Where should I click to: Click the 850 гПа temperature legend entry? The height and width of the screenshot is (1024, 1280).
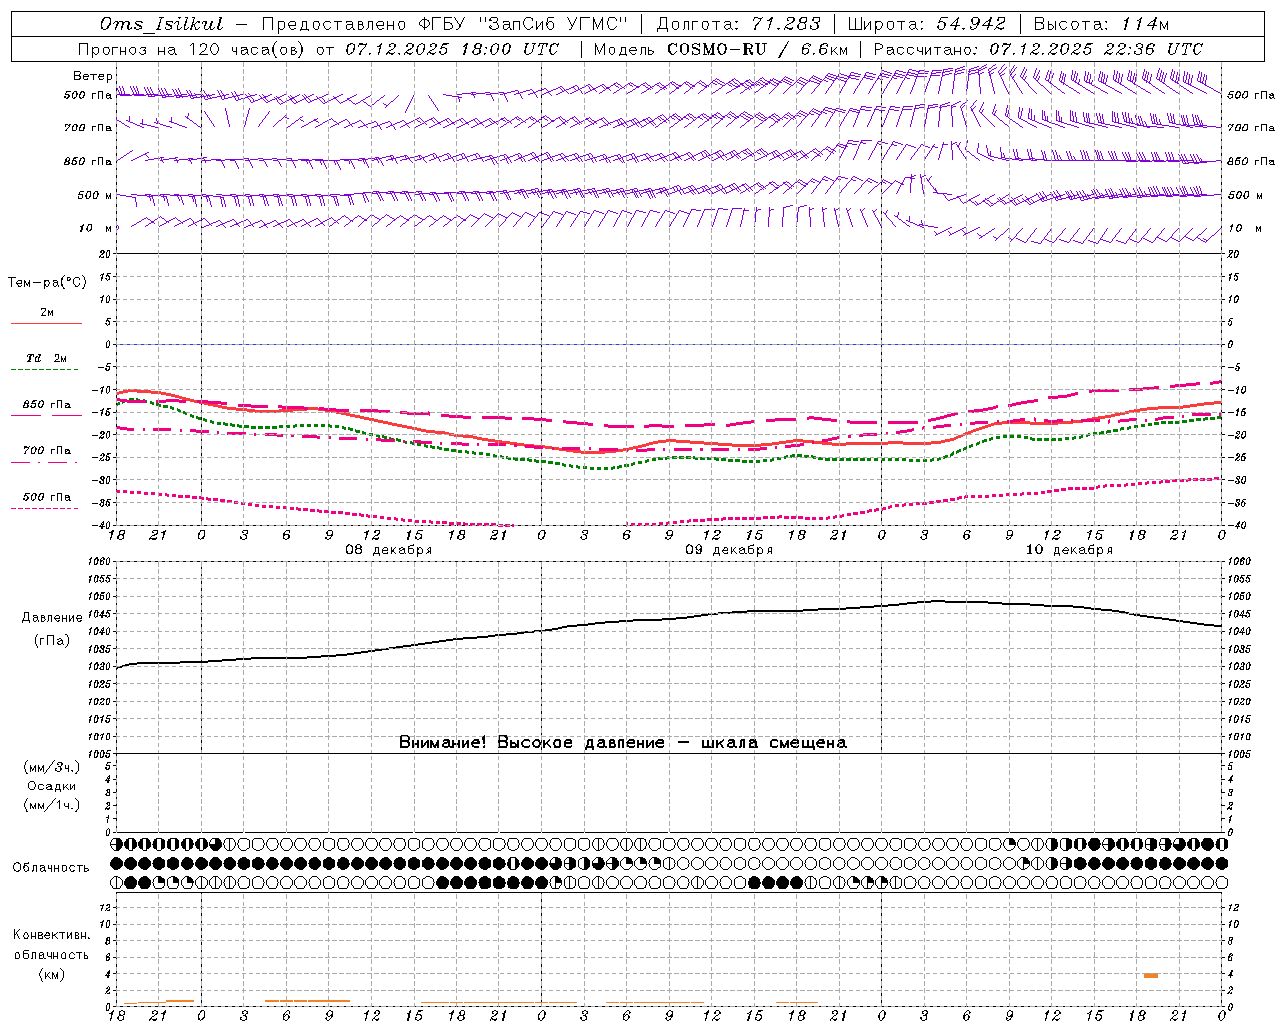46,408
